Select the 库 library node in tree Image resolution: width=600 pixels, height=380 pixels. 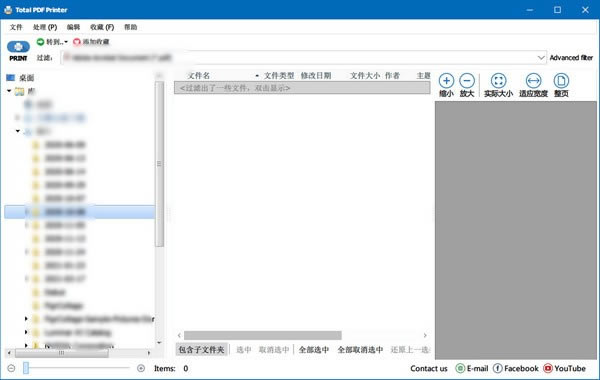(x=25, y=91)
